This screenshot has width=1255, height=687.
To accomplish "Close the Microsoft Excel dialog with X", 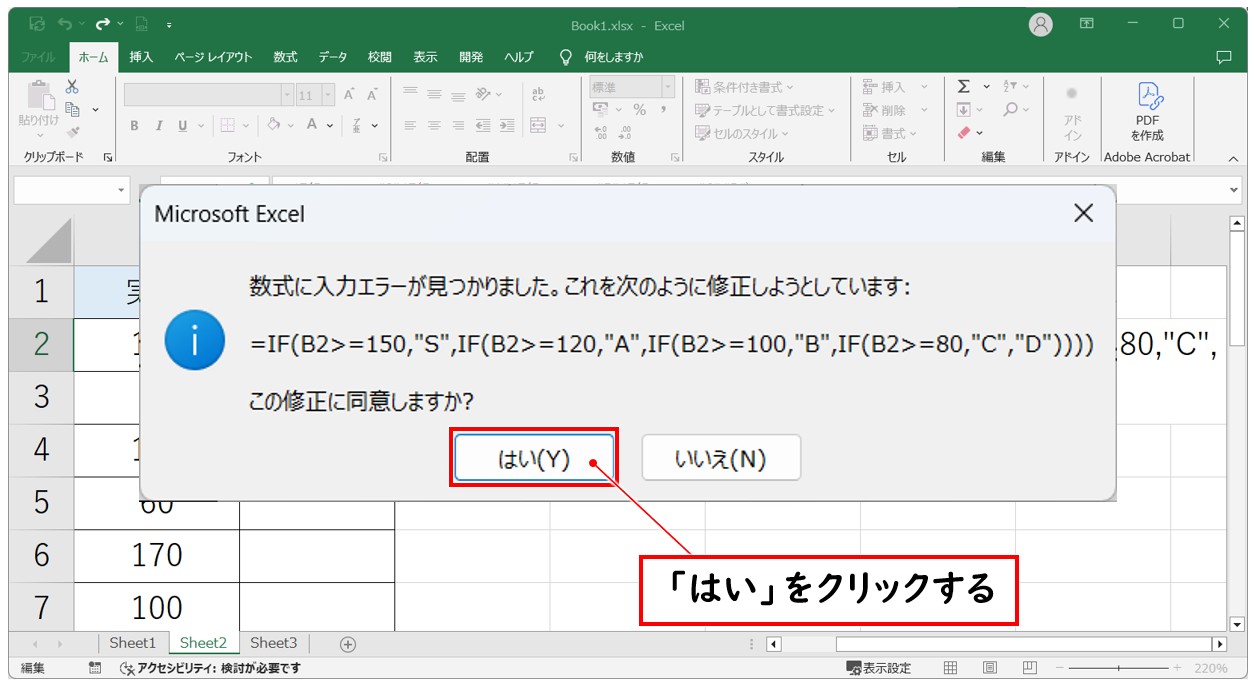I will point(1083,213).
